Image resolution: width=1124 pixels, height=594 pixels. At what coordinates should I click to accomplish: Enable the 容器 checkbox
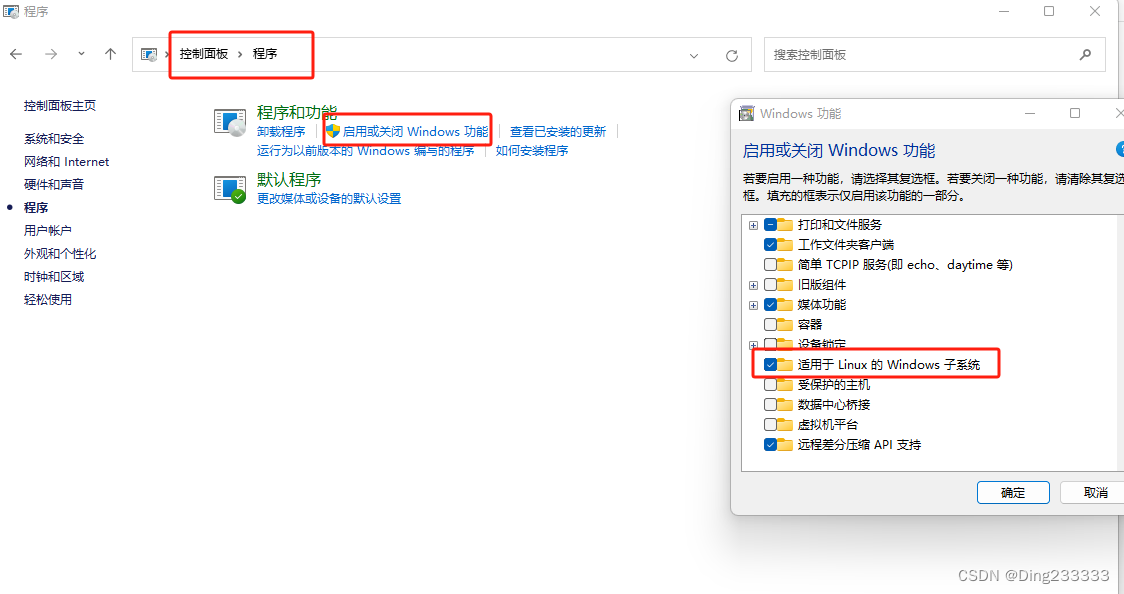[x=770, y=325]
